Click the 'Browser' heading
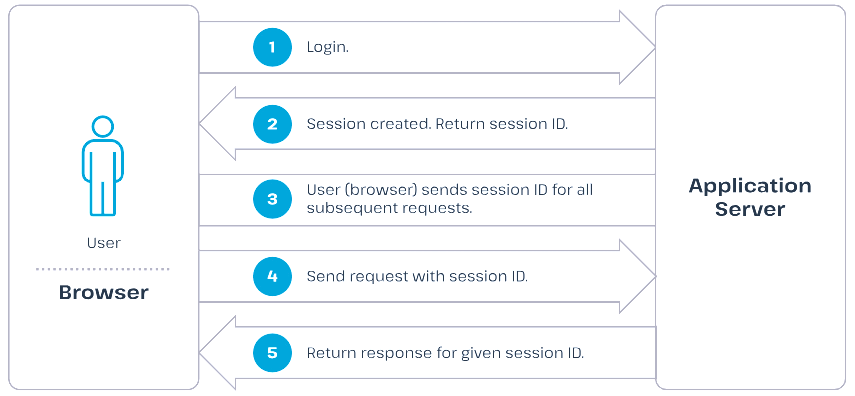 pyautogui.click(x=104, y=292)
